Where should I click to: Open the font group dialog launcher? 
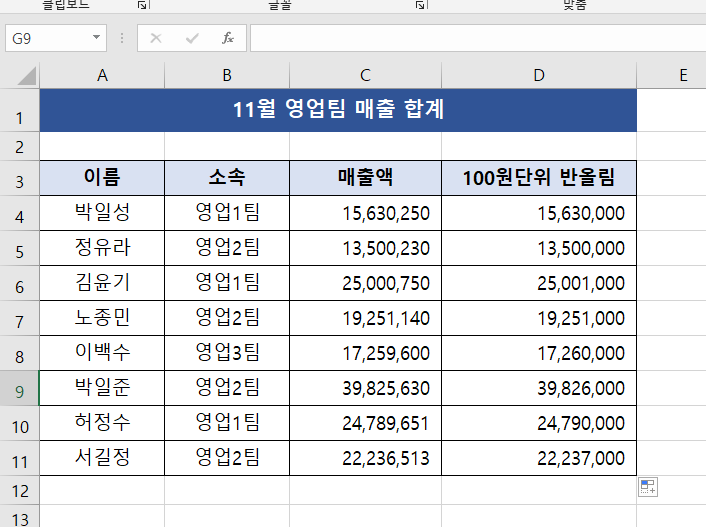click(421, 5)
